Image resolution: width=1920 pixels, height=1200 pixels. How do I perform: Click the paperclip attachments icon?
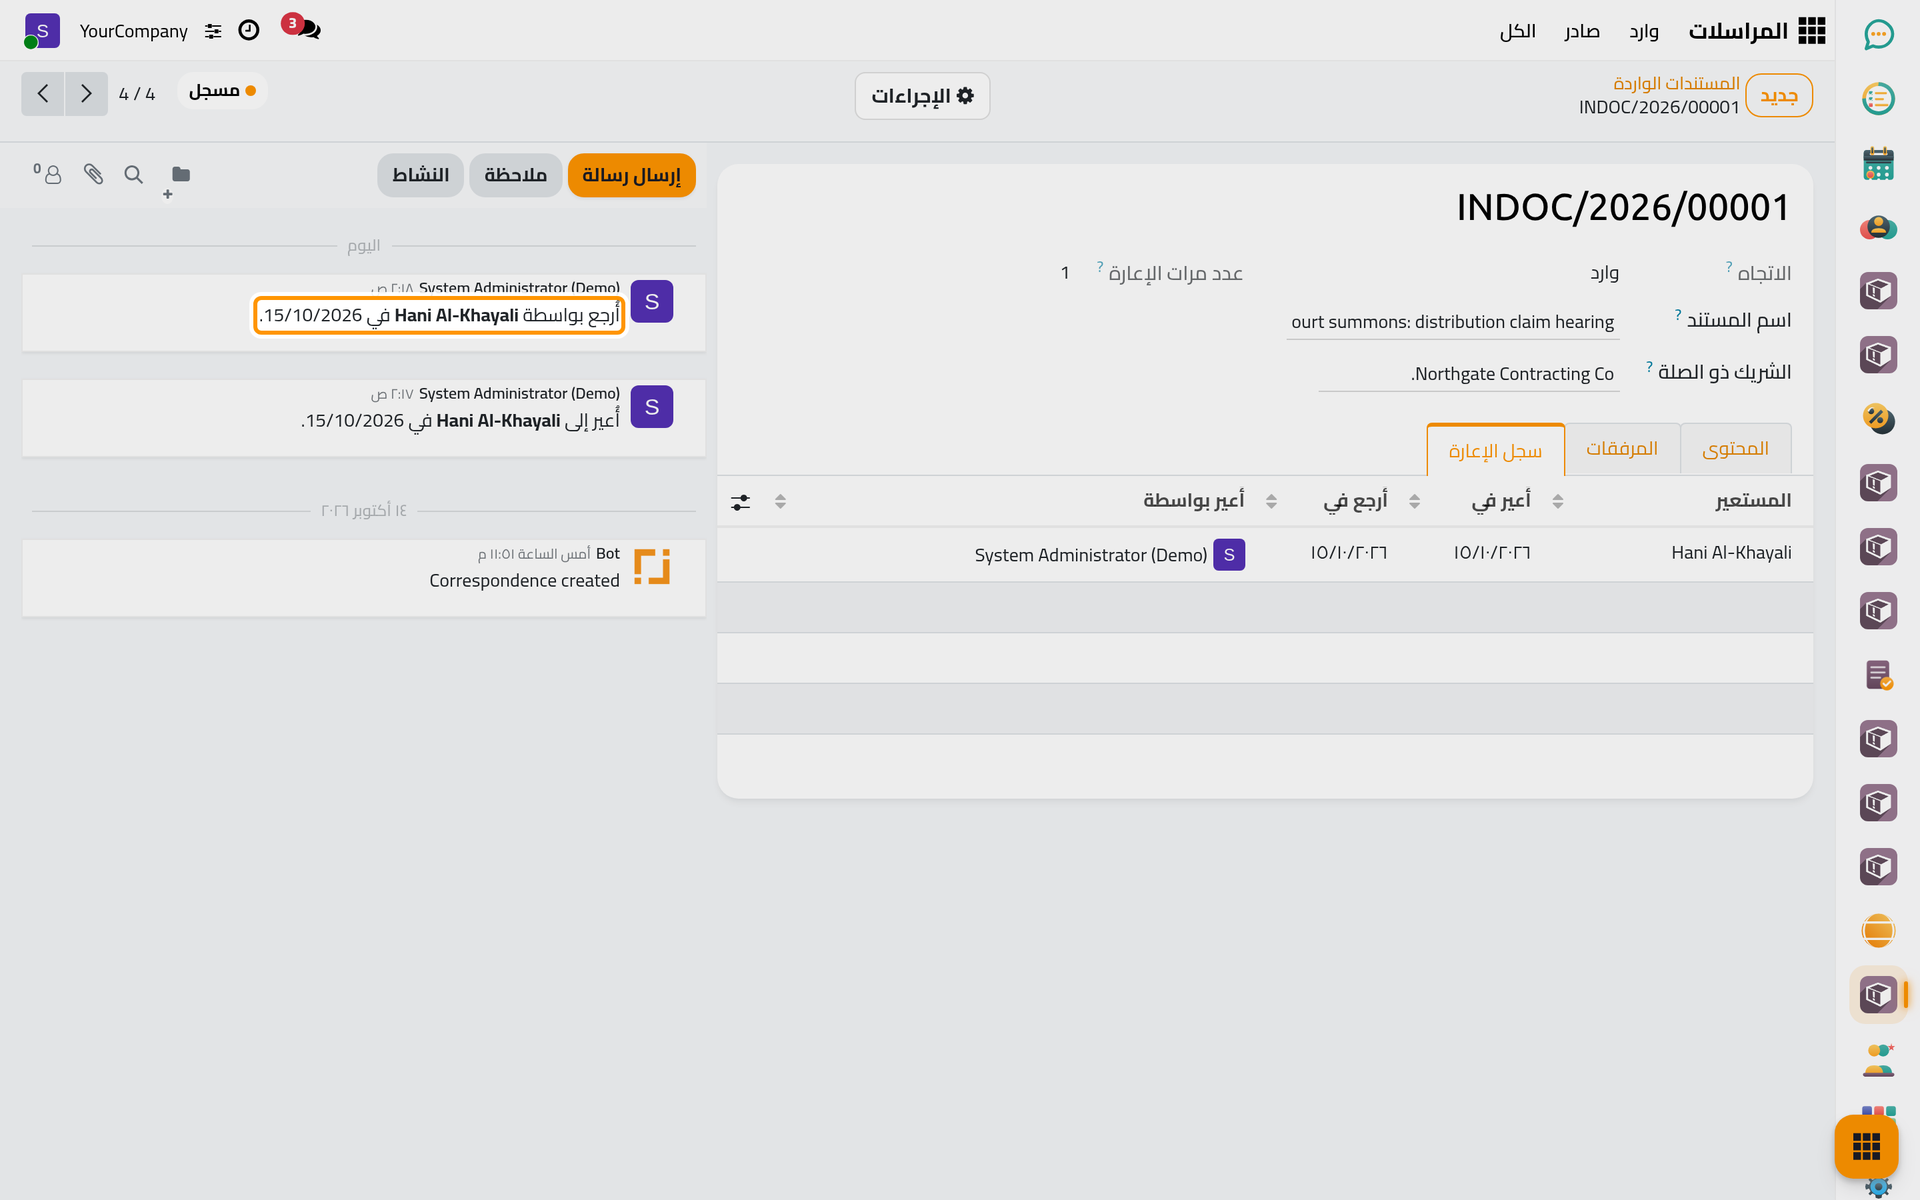[93, 175]
